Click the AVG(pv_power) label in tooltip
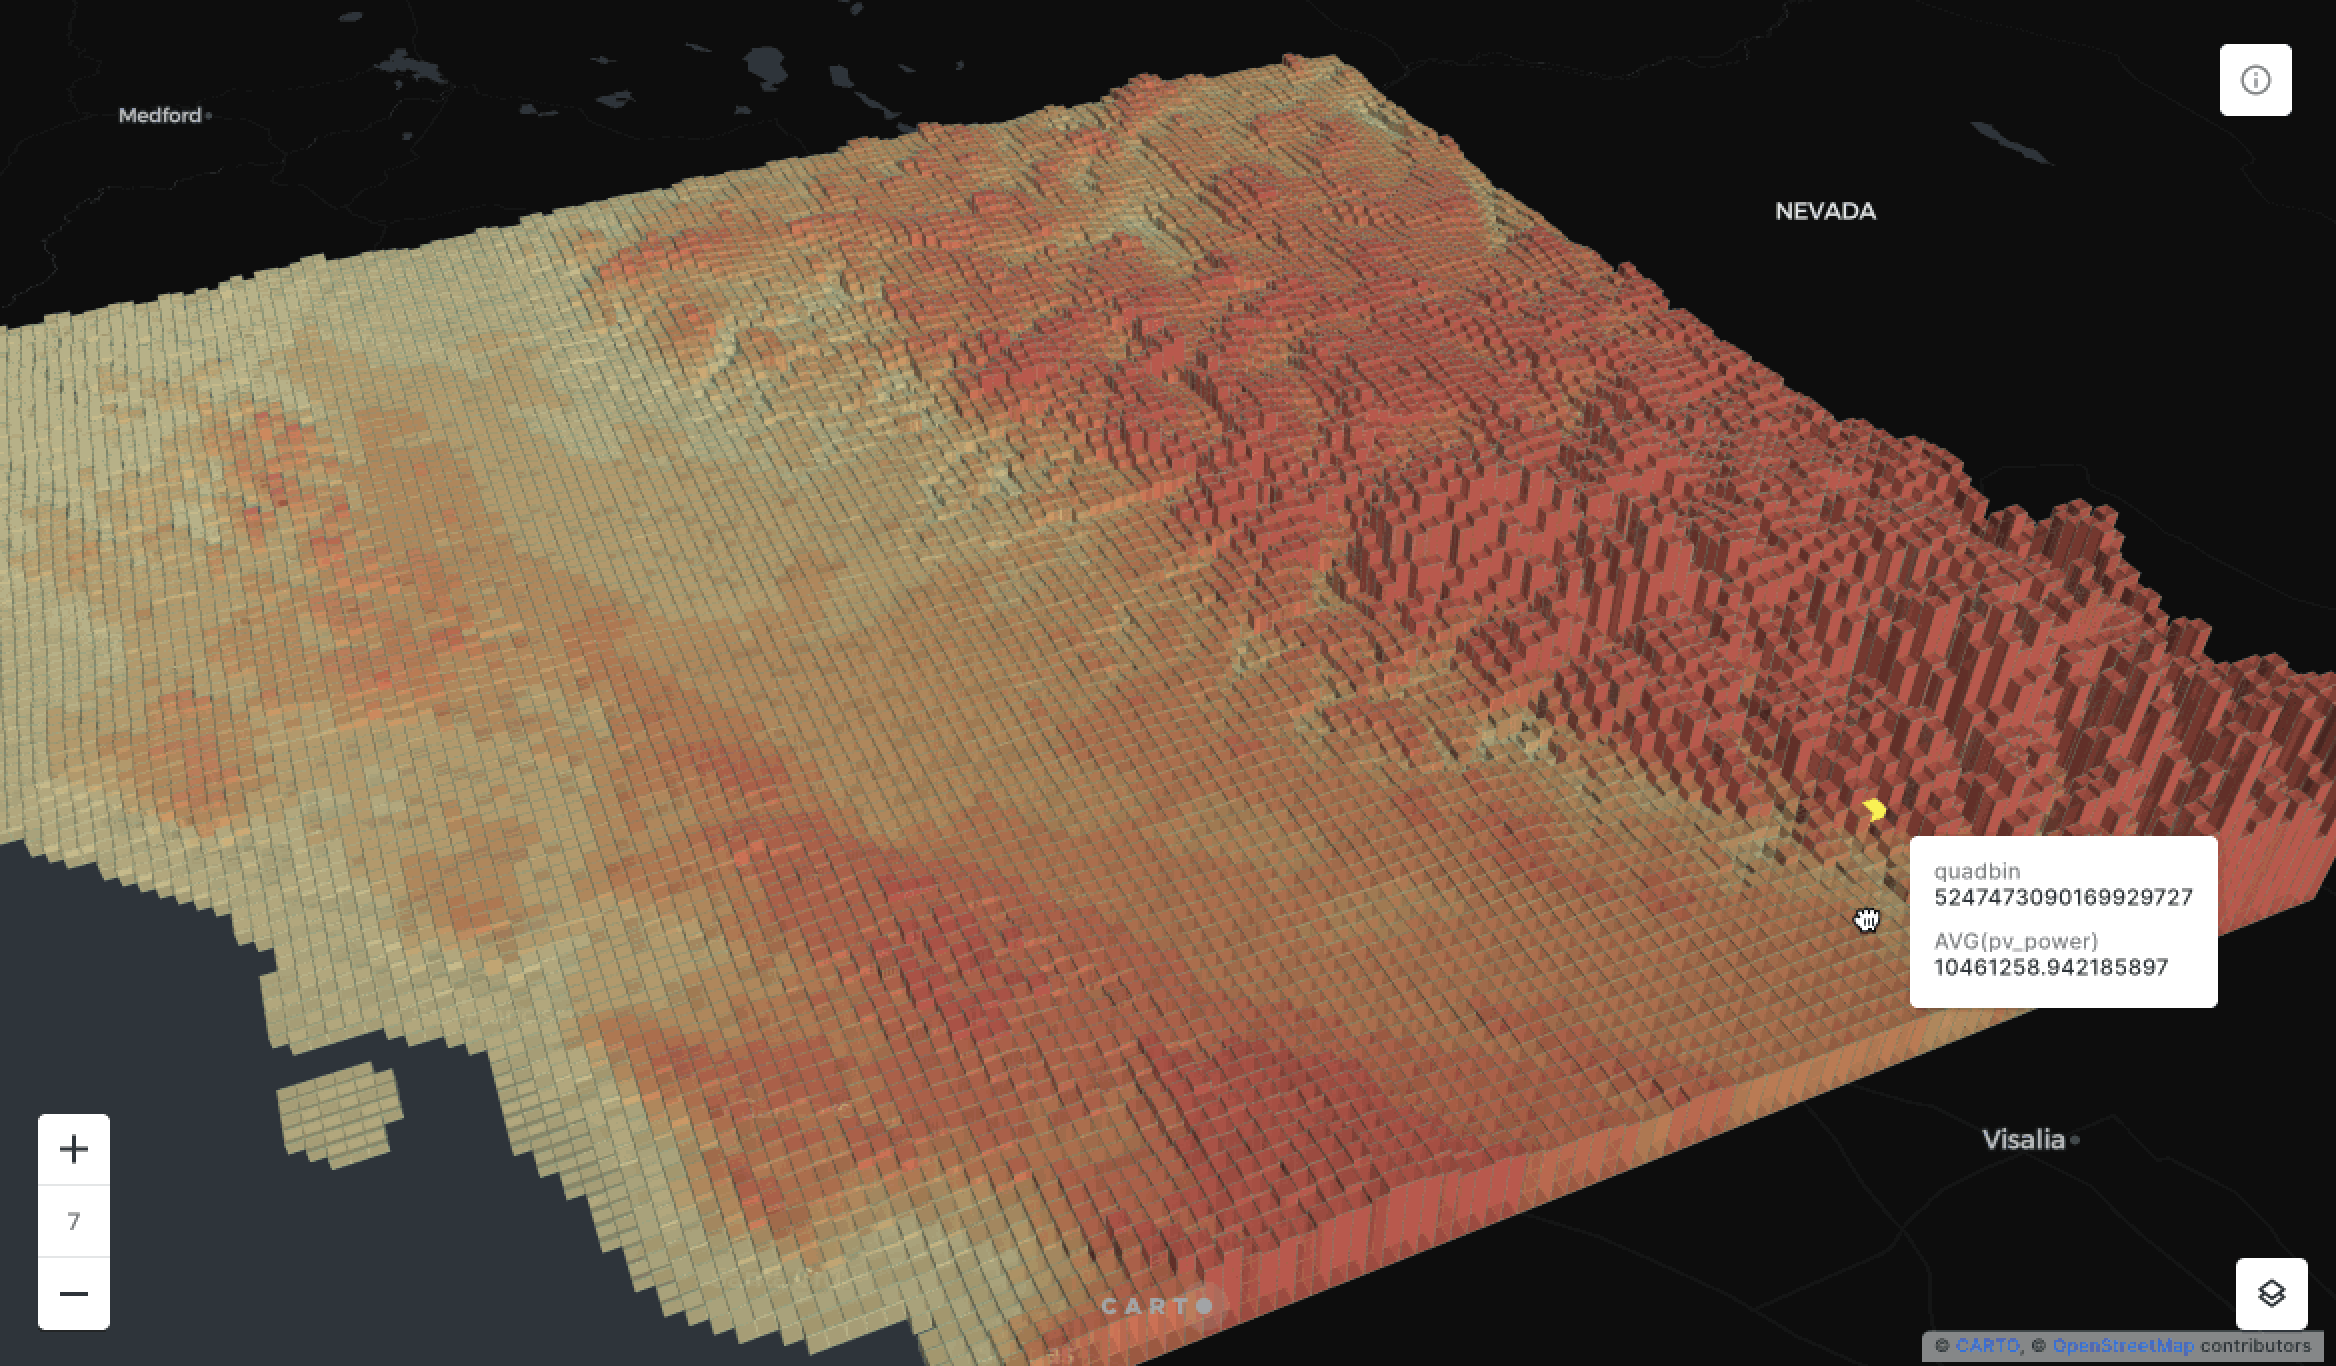Viewport: 2336px width, 1366px height. pos(2015,941)
